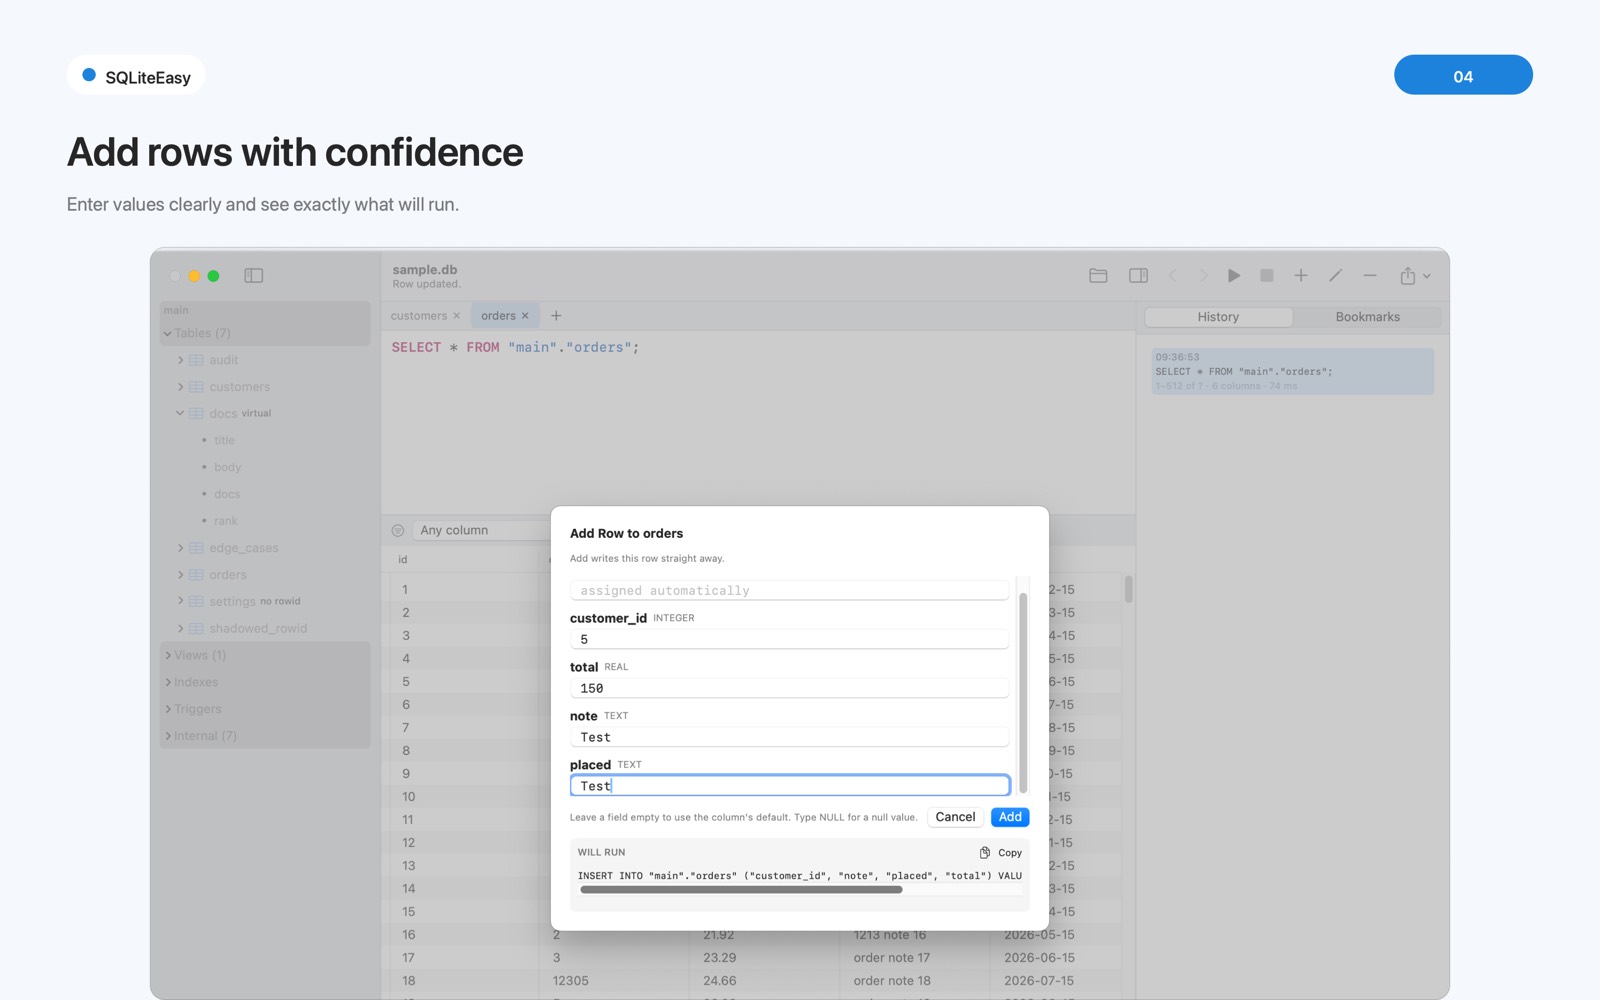Expand the orders table in sidebar
This screenshot has height=1000, width=1600.
click(180, 575)
